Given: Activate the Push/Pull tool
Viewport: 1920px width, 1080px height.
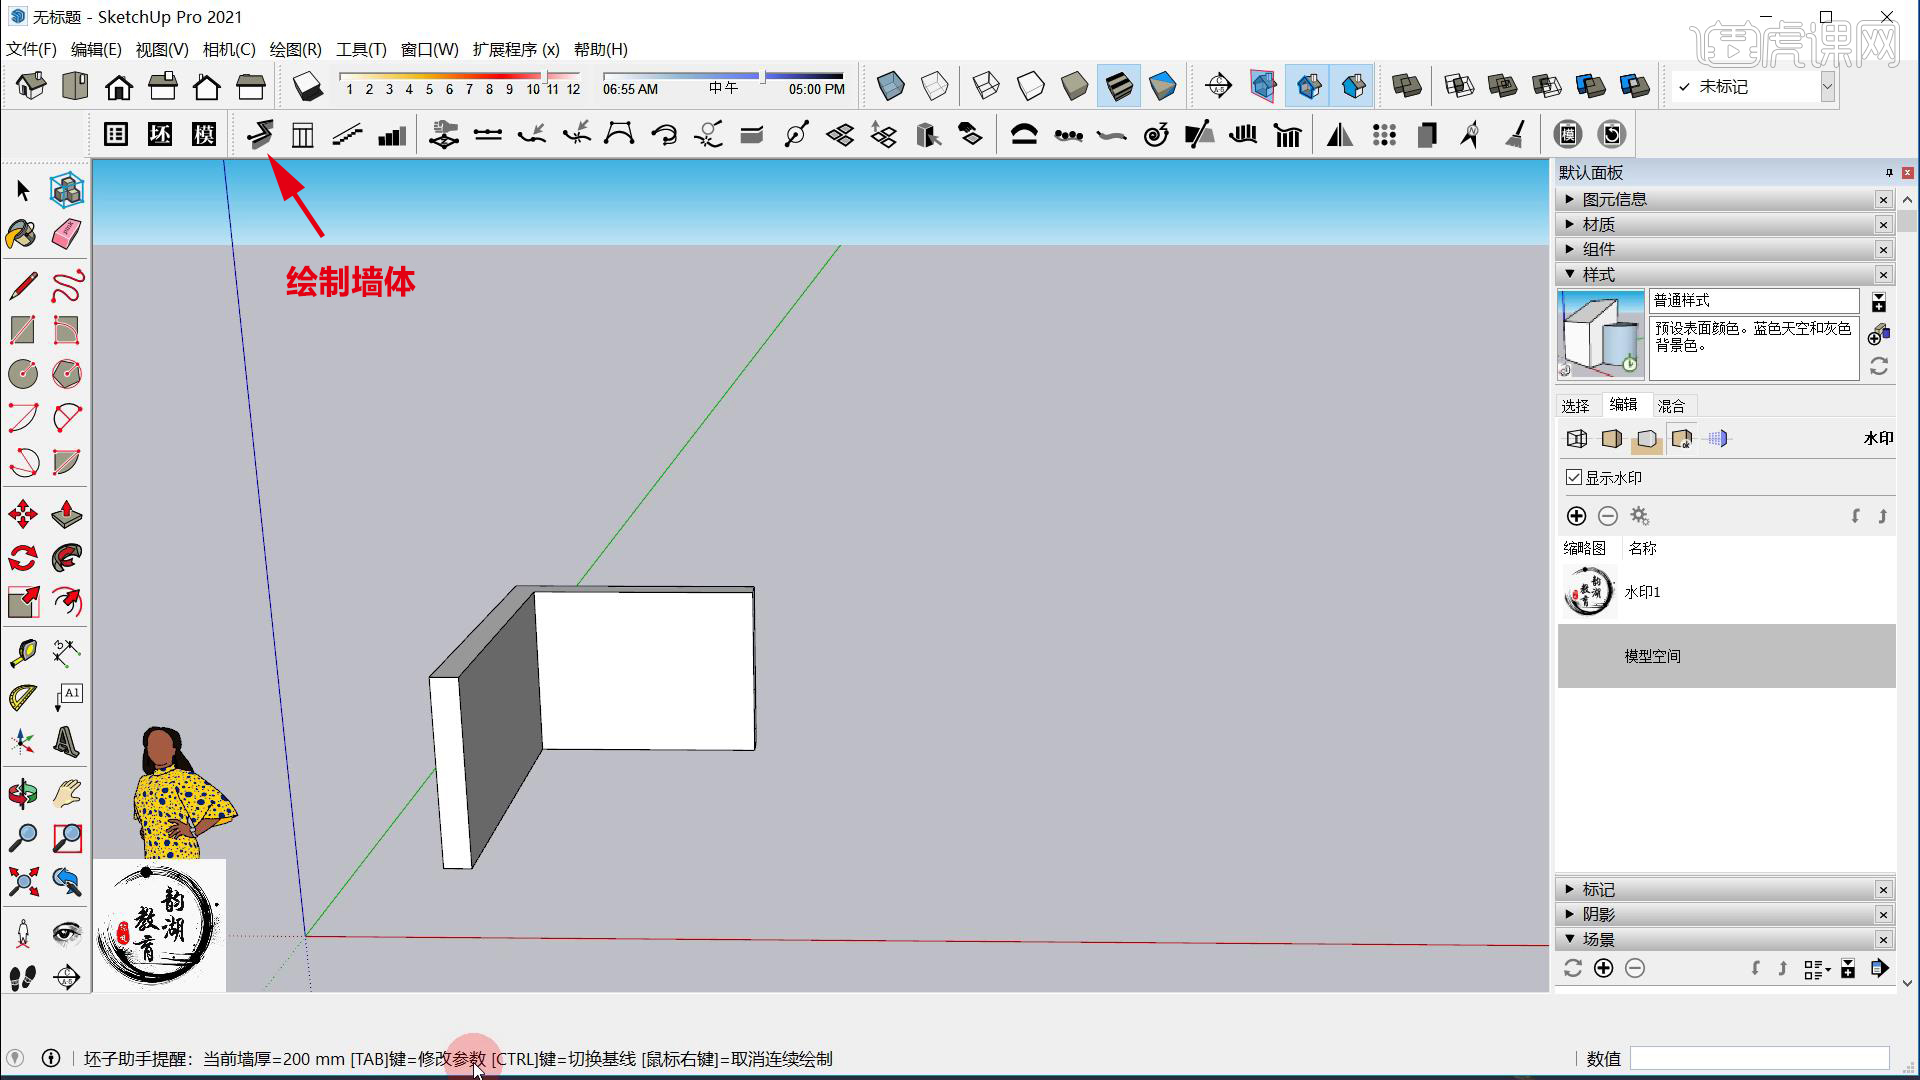Looking at the screenshot, I should [x=66, y=515].
